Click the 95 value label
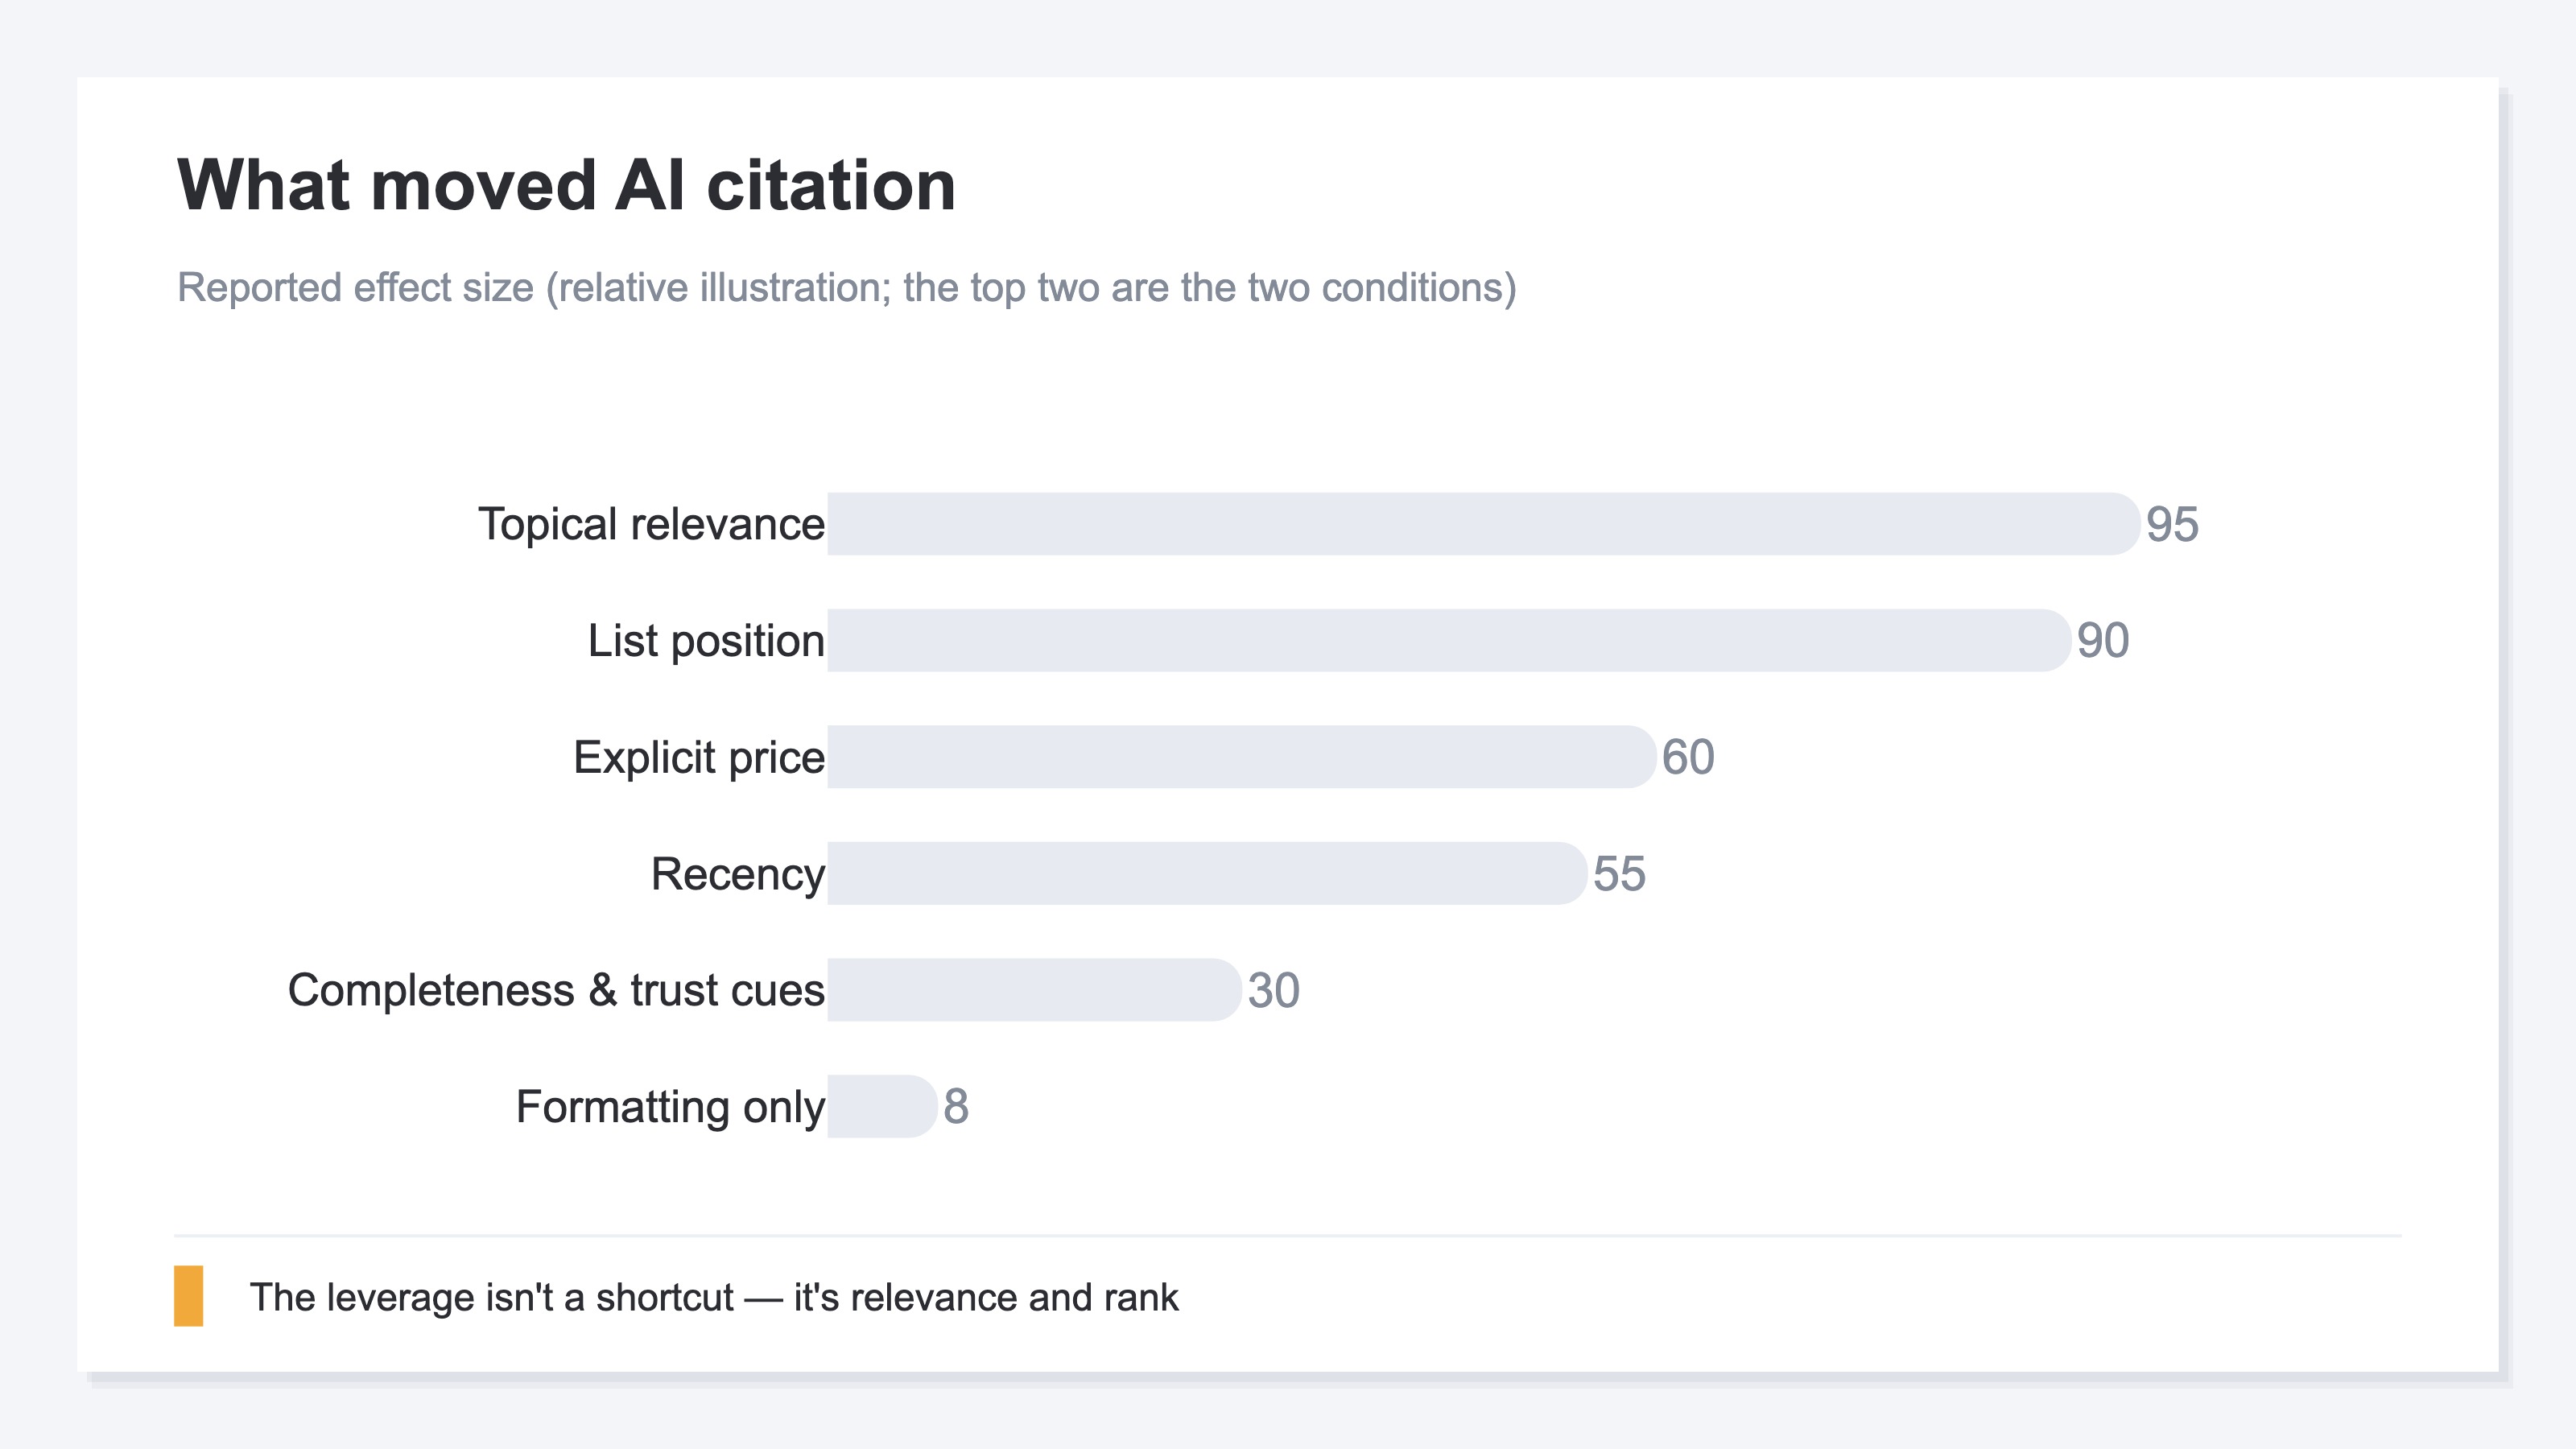2576x1449 pixels. click(2172, 524)
